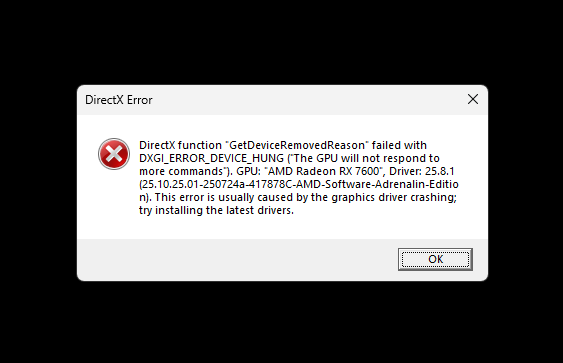The height and width of the screenshot is (363, 563).
Task: Click the black background below the dialog
Action: click(x=282, y=322)
